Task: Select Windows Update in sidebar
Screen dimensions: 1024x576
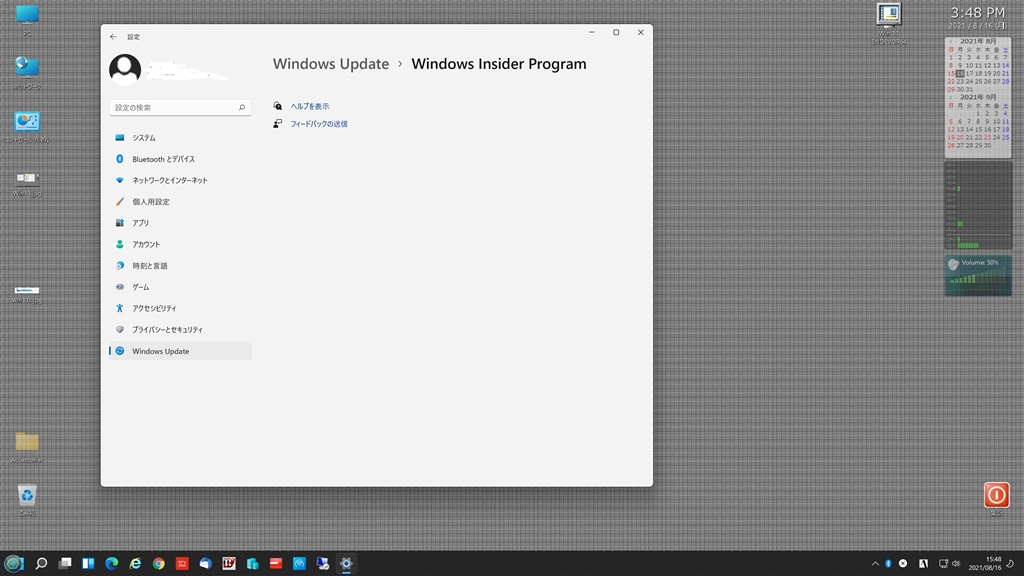Action: click(x=180, y=351)
